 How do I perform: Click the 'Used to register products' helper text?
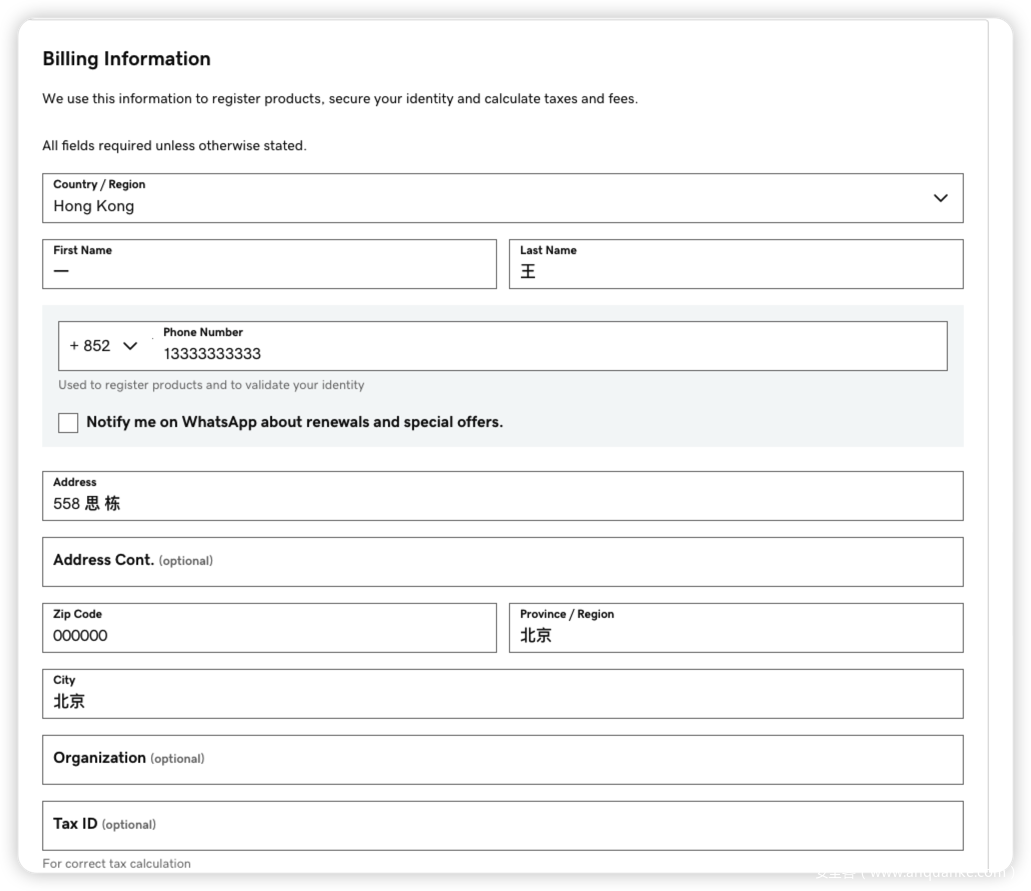tap(211, 385)
